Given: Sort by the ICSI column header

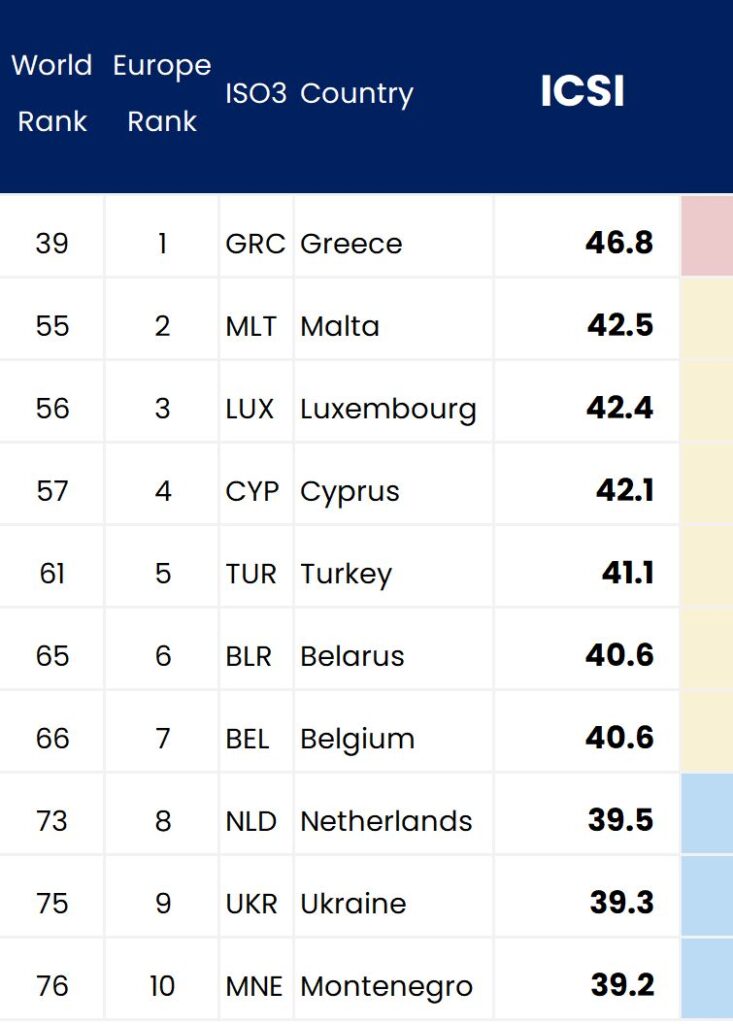Looking at the screenshot, I should click(x=582, y=92).
